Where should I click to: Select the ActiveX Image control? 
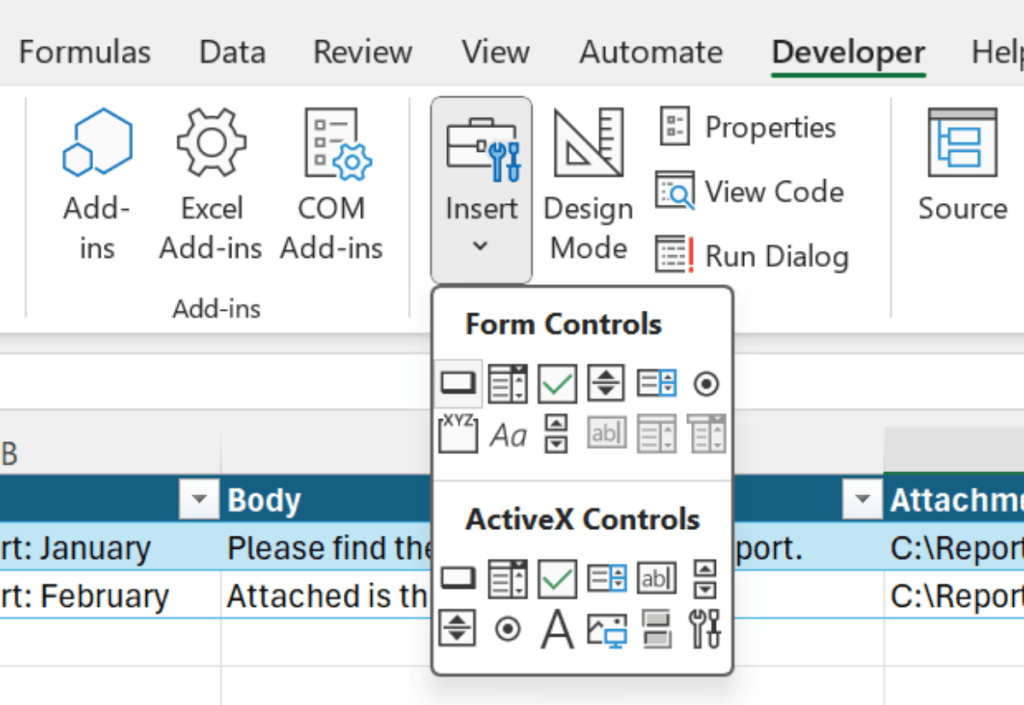[x=607, y=629]
